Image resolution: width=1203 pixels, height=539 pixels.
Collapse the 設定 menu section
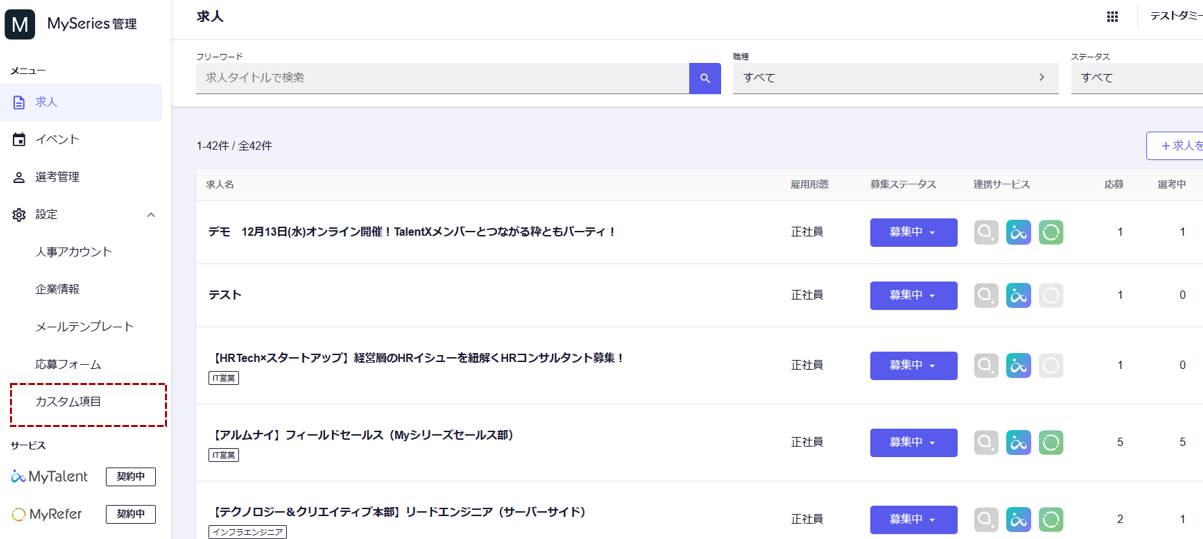point(151,215)
